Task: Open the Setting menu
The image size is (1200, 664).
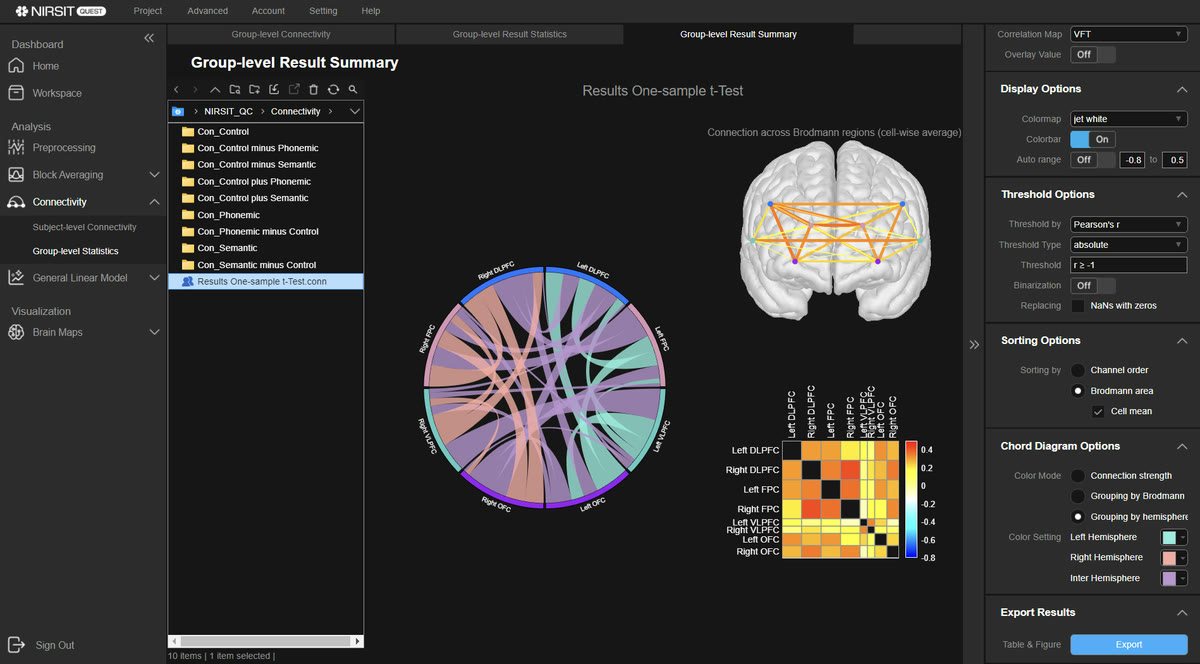Action: point(323,11)
